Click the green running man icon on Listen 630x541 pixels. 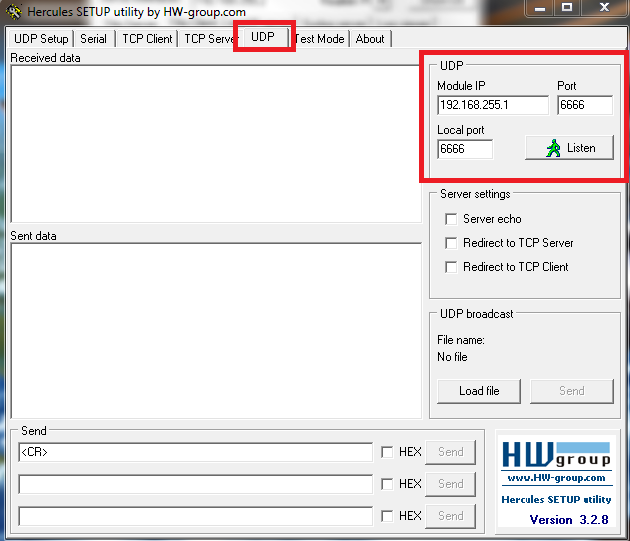[553, 148]
